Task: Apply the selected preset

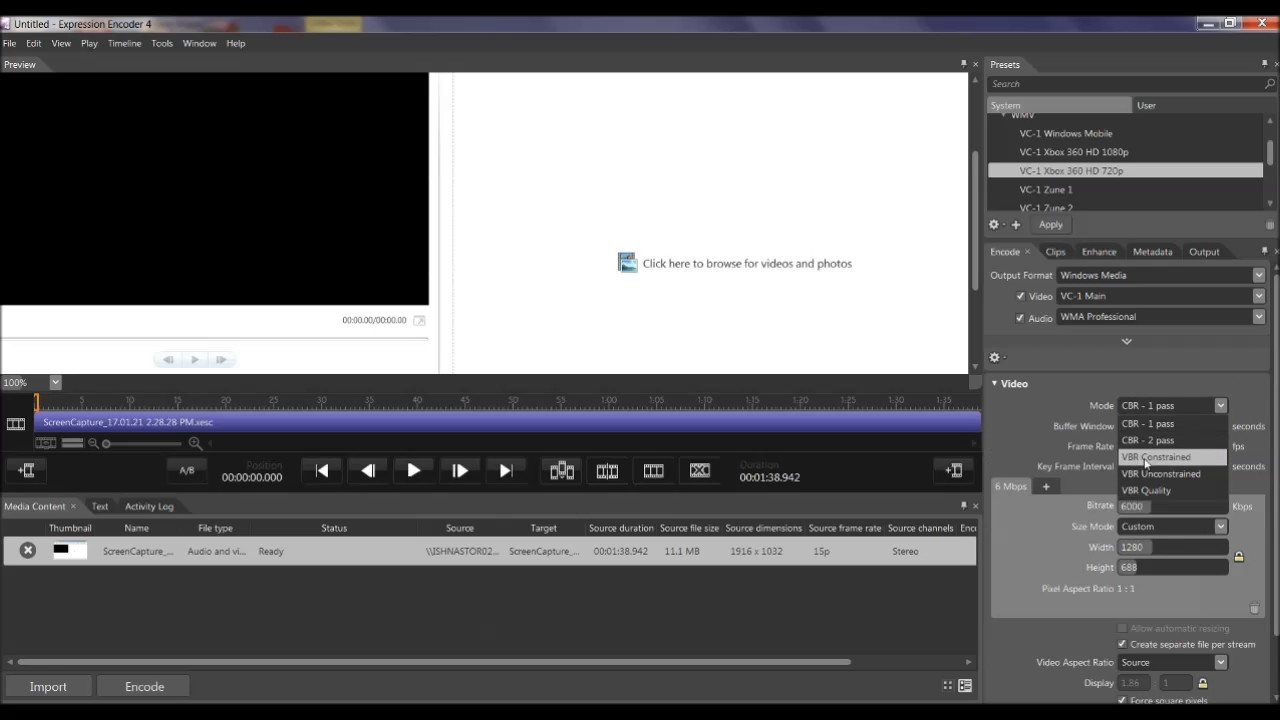Action: pyautogui.click(x=1050, y=225)
